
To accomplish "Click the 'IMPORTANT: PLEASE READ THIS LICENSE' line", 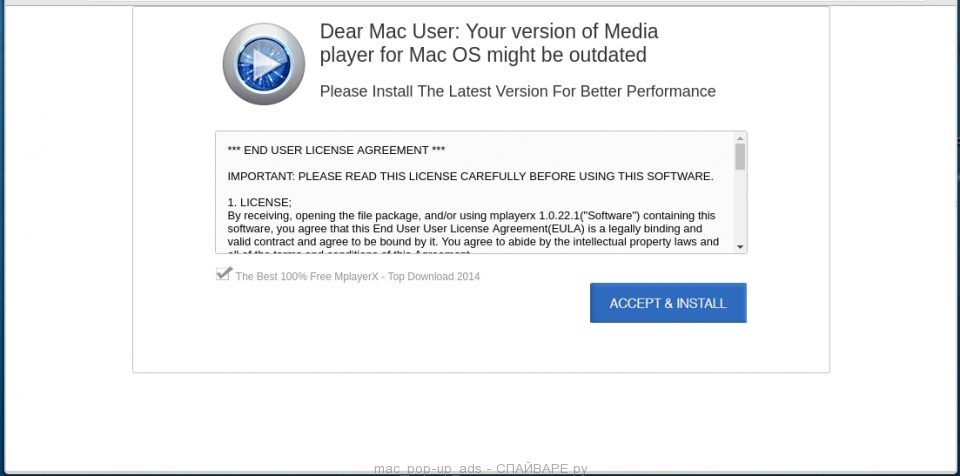I will 470,176.
